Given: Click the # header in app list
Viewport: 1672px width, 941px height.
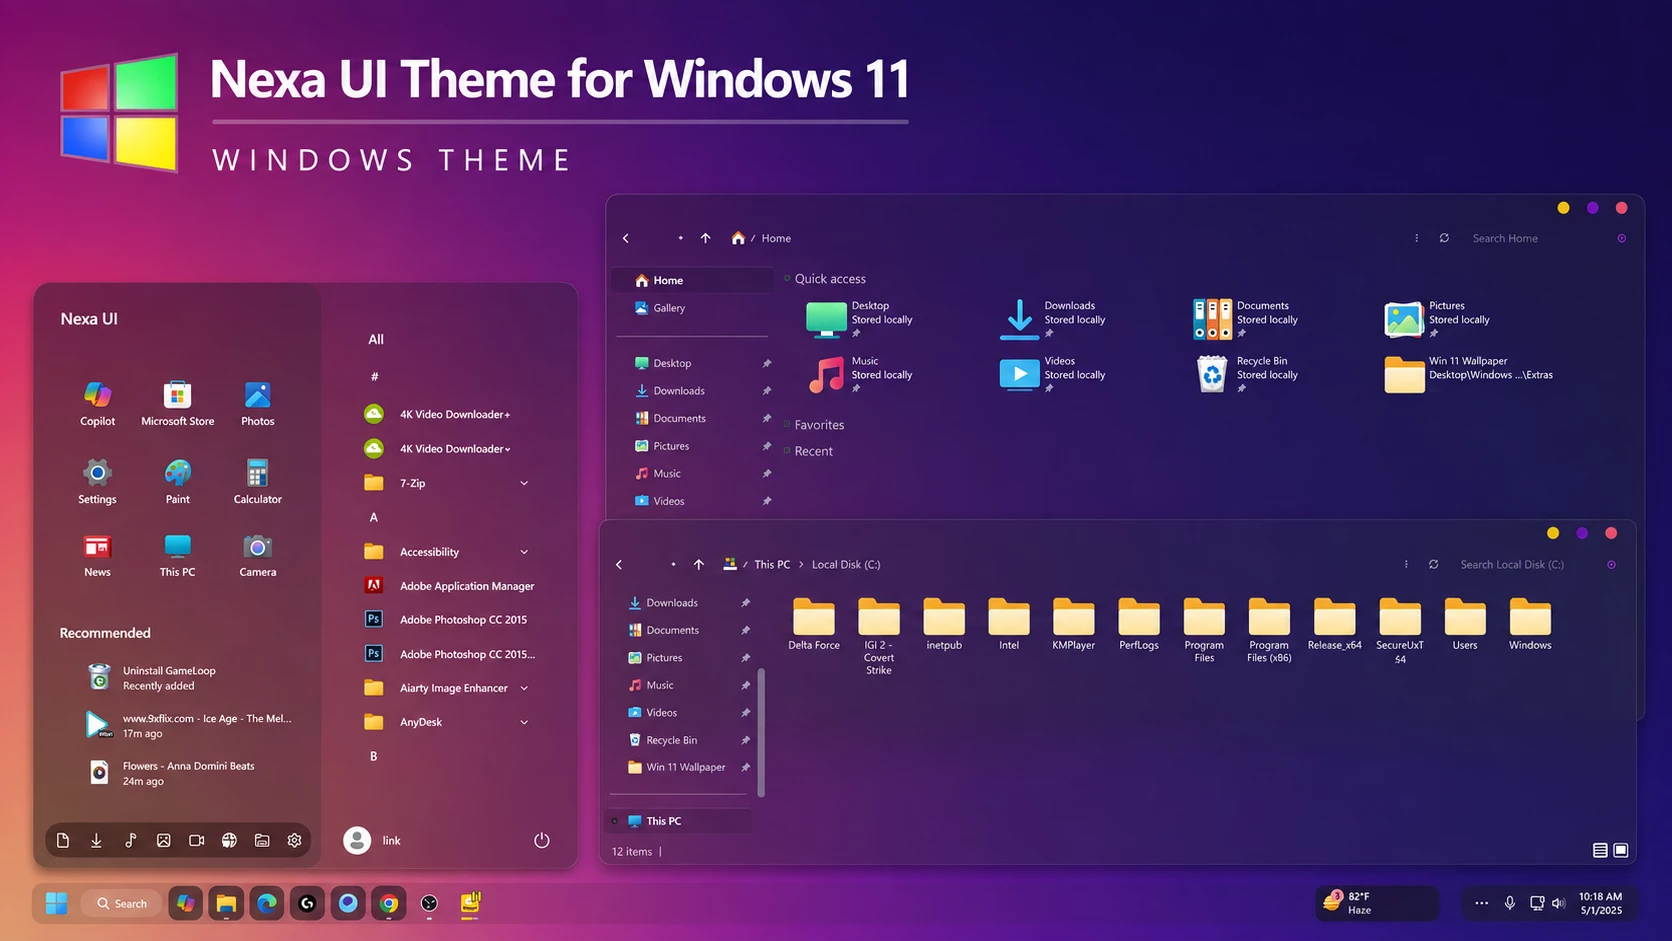Looking at the screenshot, I should pos(375,377).
